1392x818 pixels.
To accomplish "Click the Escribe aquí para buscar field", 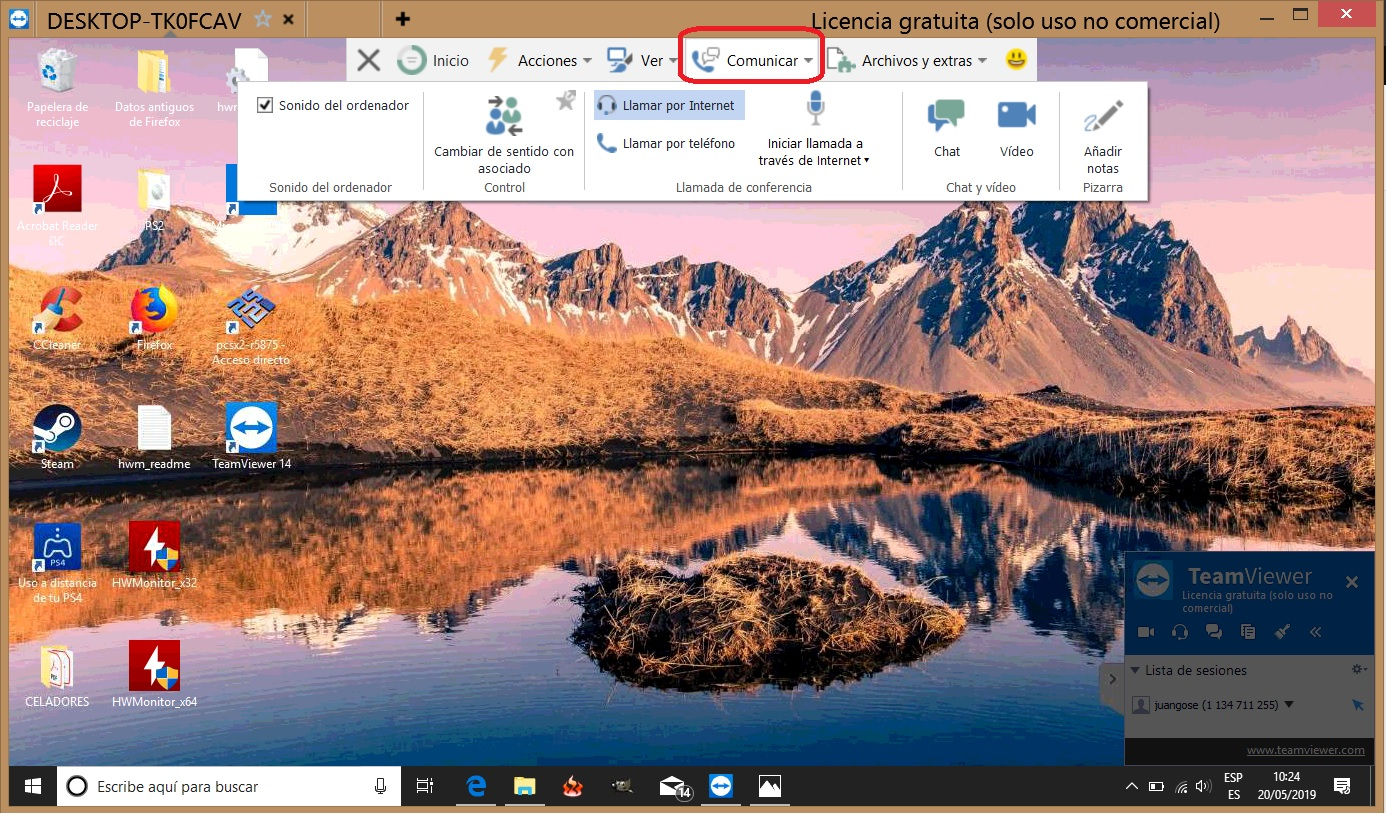I will click(229, 787).
